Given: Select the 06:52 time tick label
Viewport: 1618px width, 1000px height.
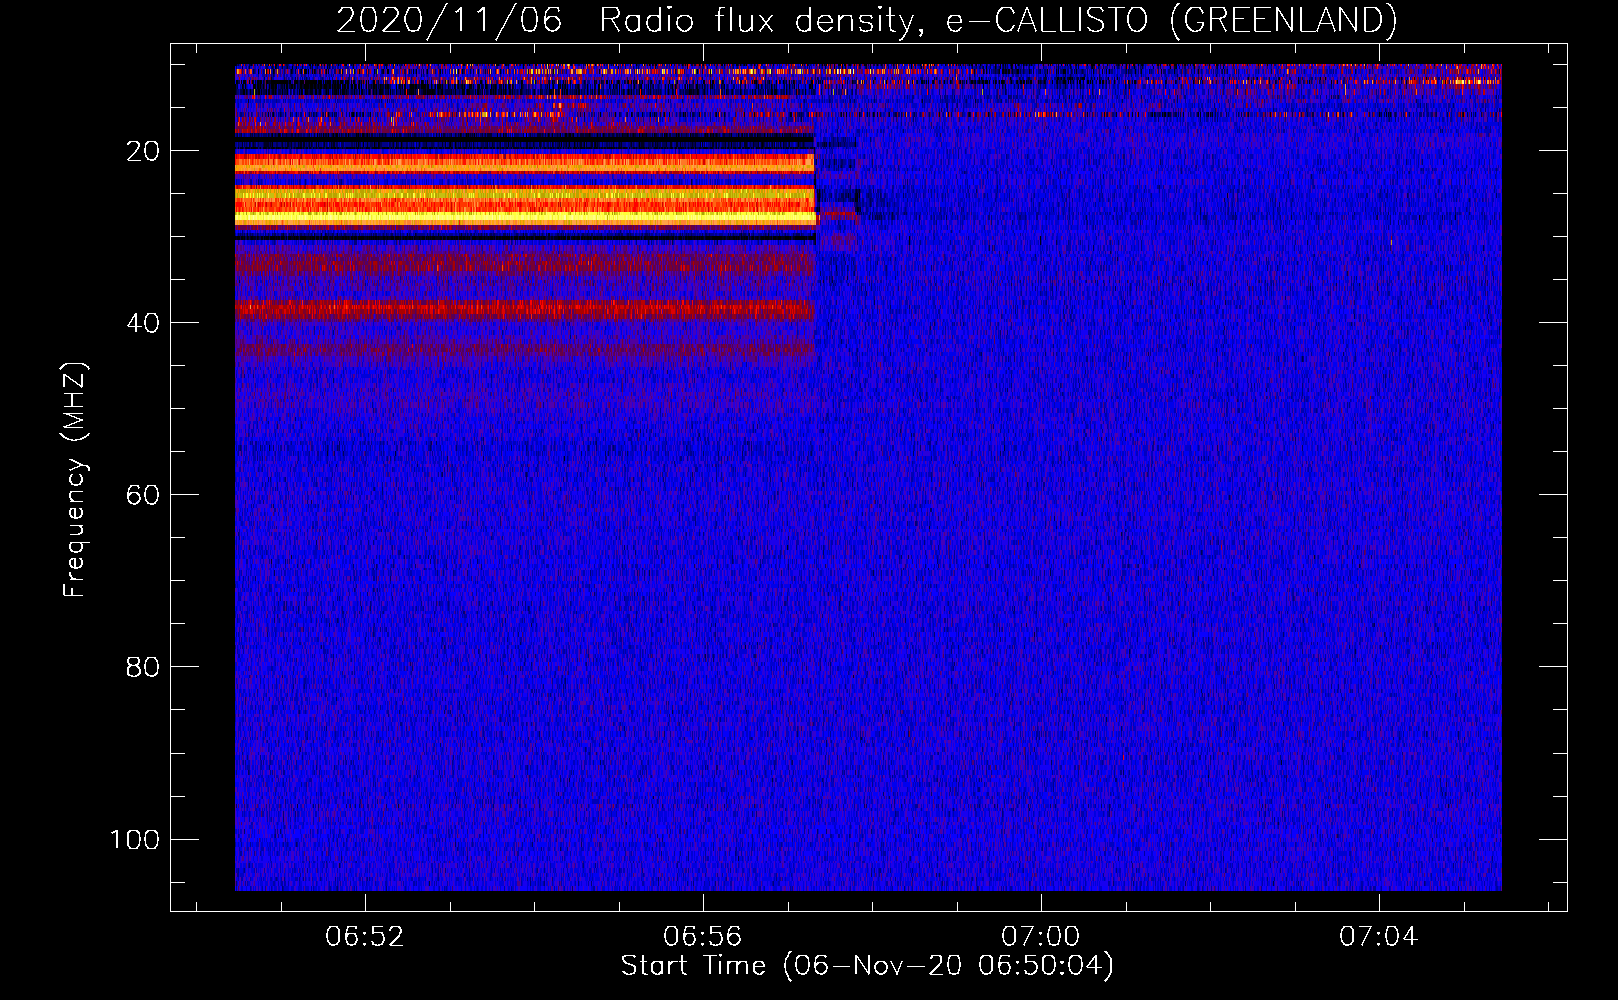Looking at the screenshot, I should (365, 936).
